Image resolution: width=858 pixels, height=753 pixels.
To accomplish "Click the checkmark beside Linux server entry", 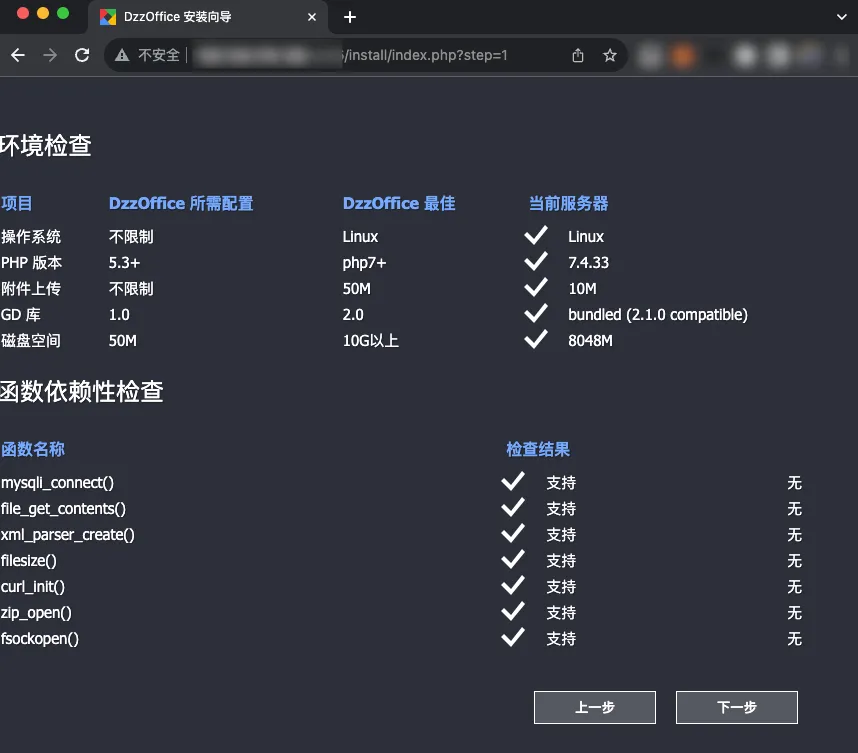I will (536, 236).
